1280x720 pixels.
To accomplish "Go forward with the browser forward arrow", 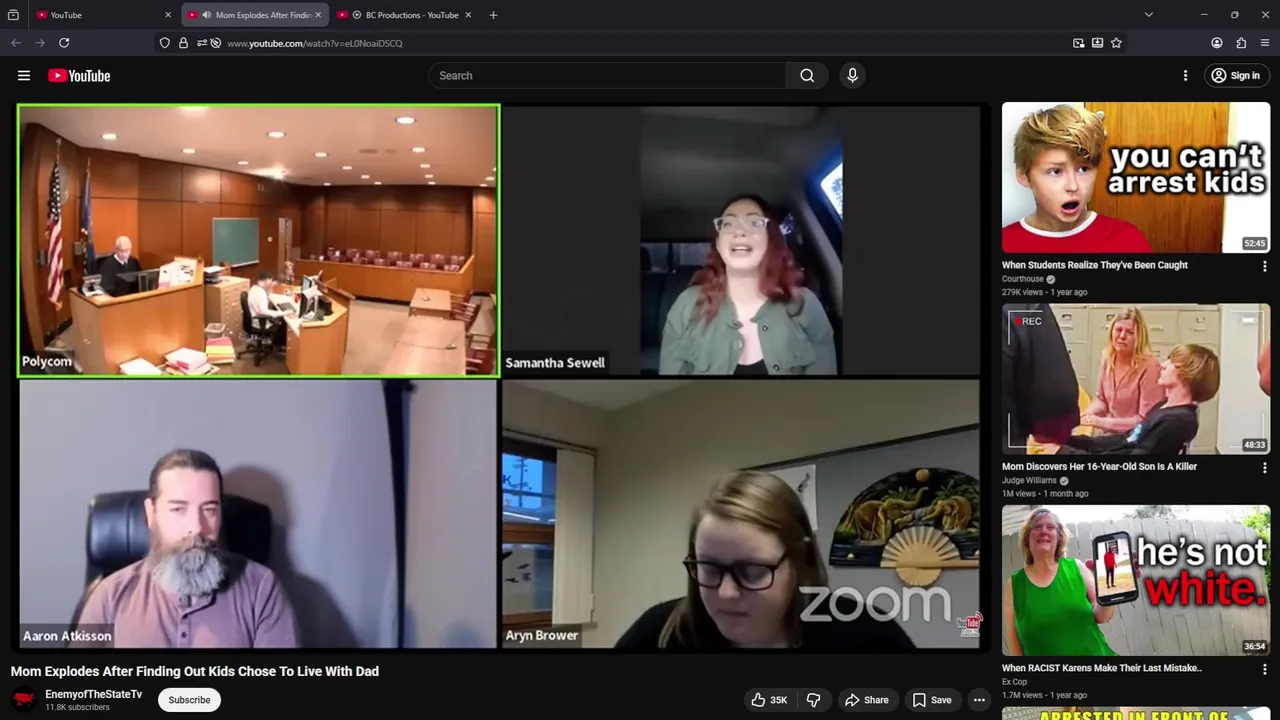I will coord(40,43).
